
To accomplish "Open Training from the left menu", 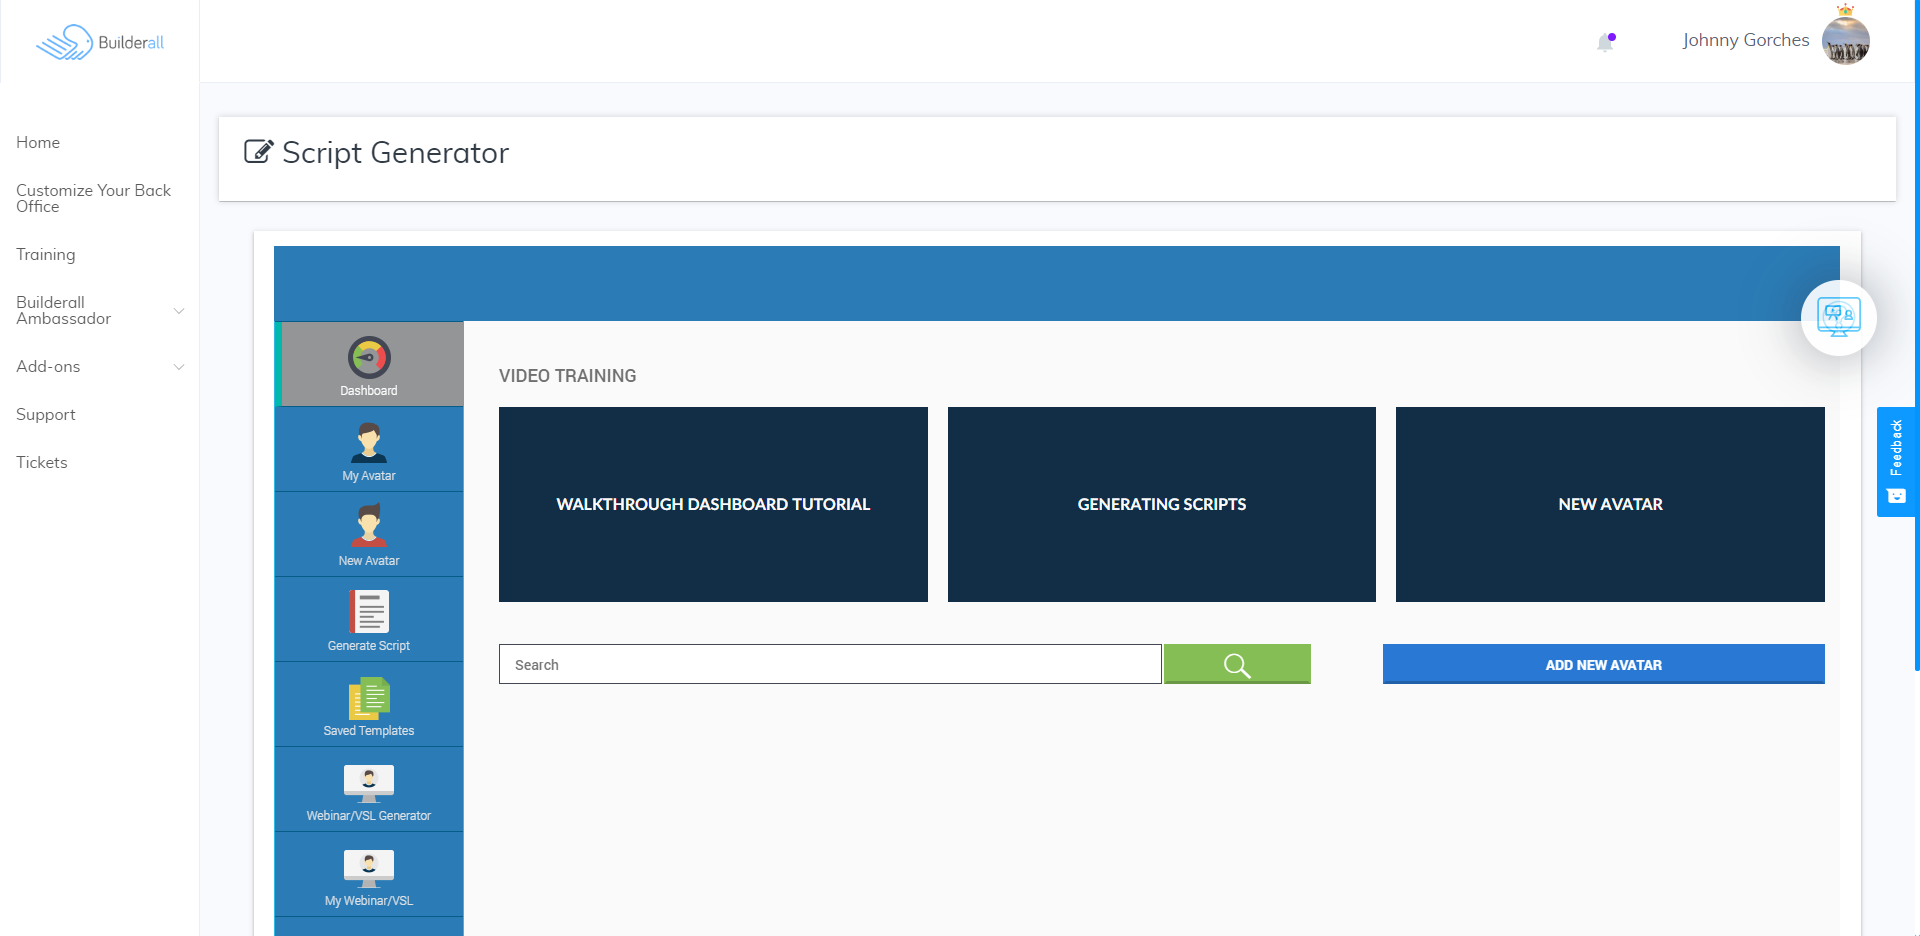I will coord(46,255).
